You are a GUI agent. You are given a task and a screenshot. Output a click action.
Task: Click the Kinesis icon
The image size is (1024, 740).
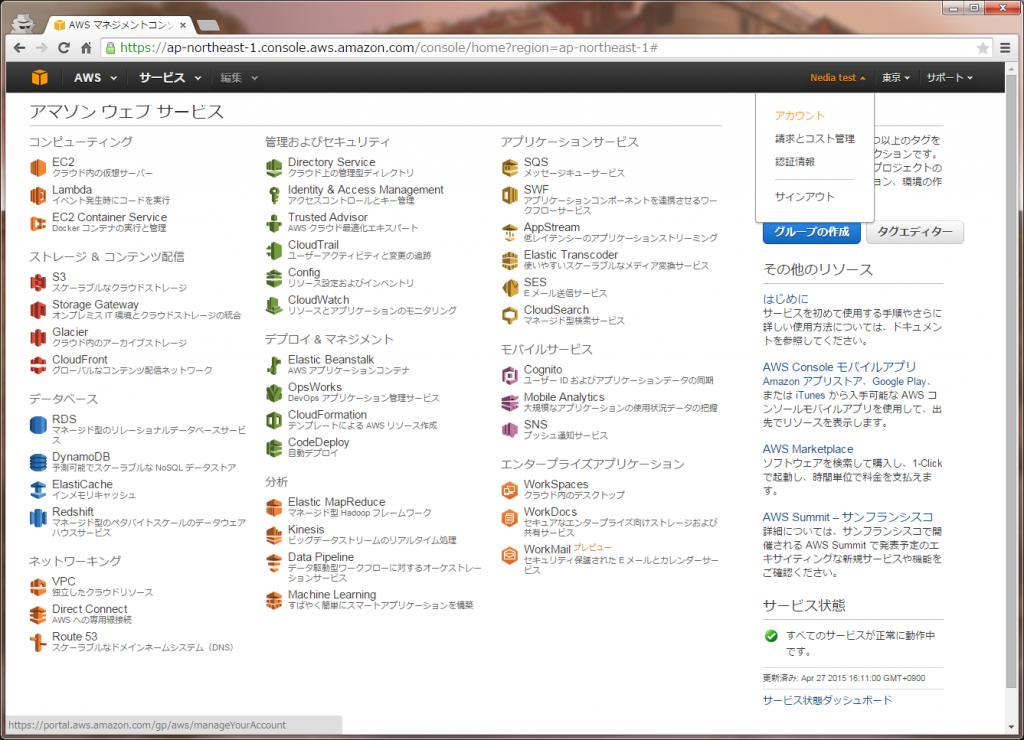274,535
